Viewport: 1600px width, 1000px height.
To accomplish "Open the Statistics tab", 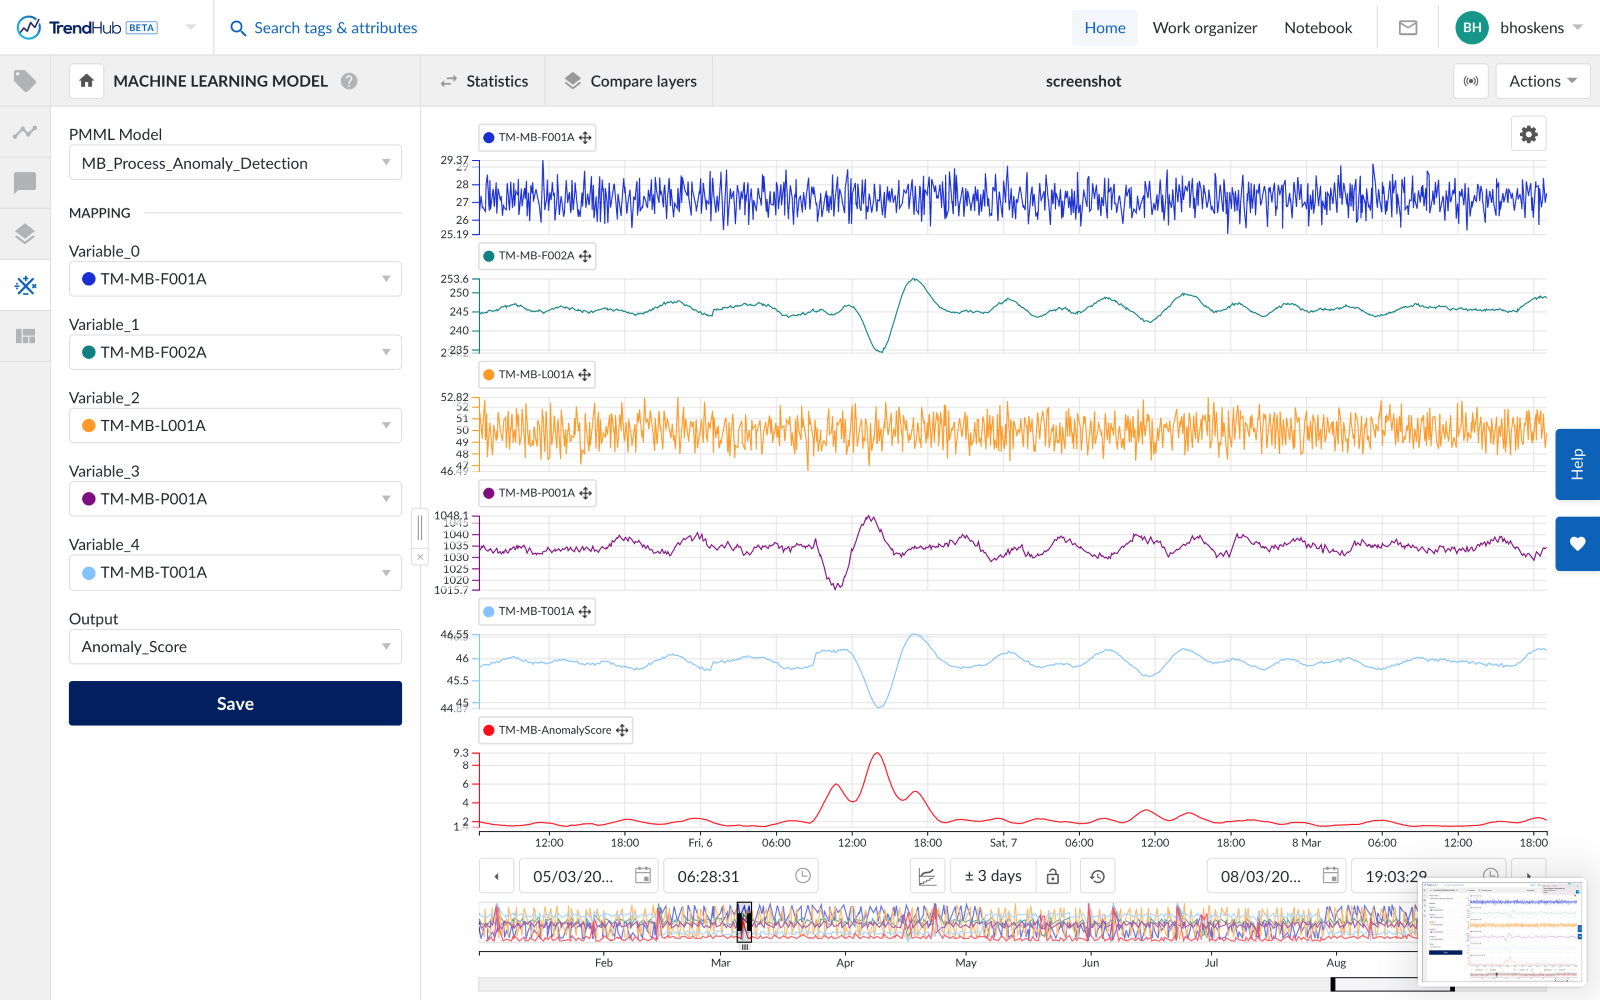I will point(484,81).
